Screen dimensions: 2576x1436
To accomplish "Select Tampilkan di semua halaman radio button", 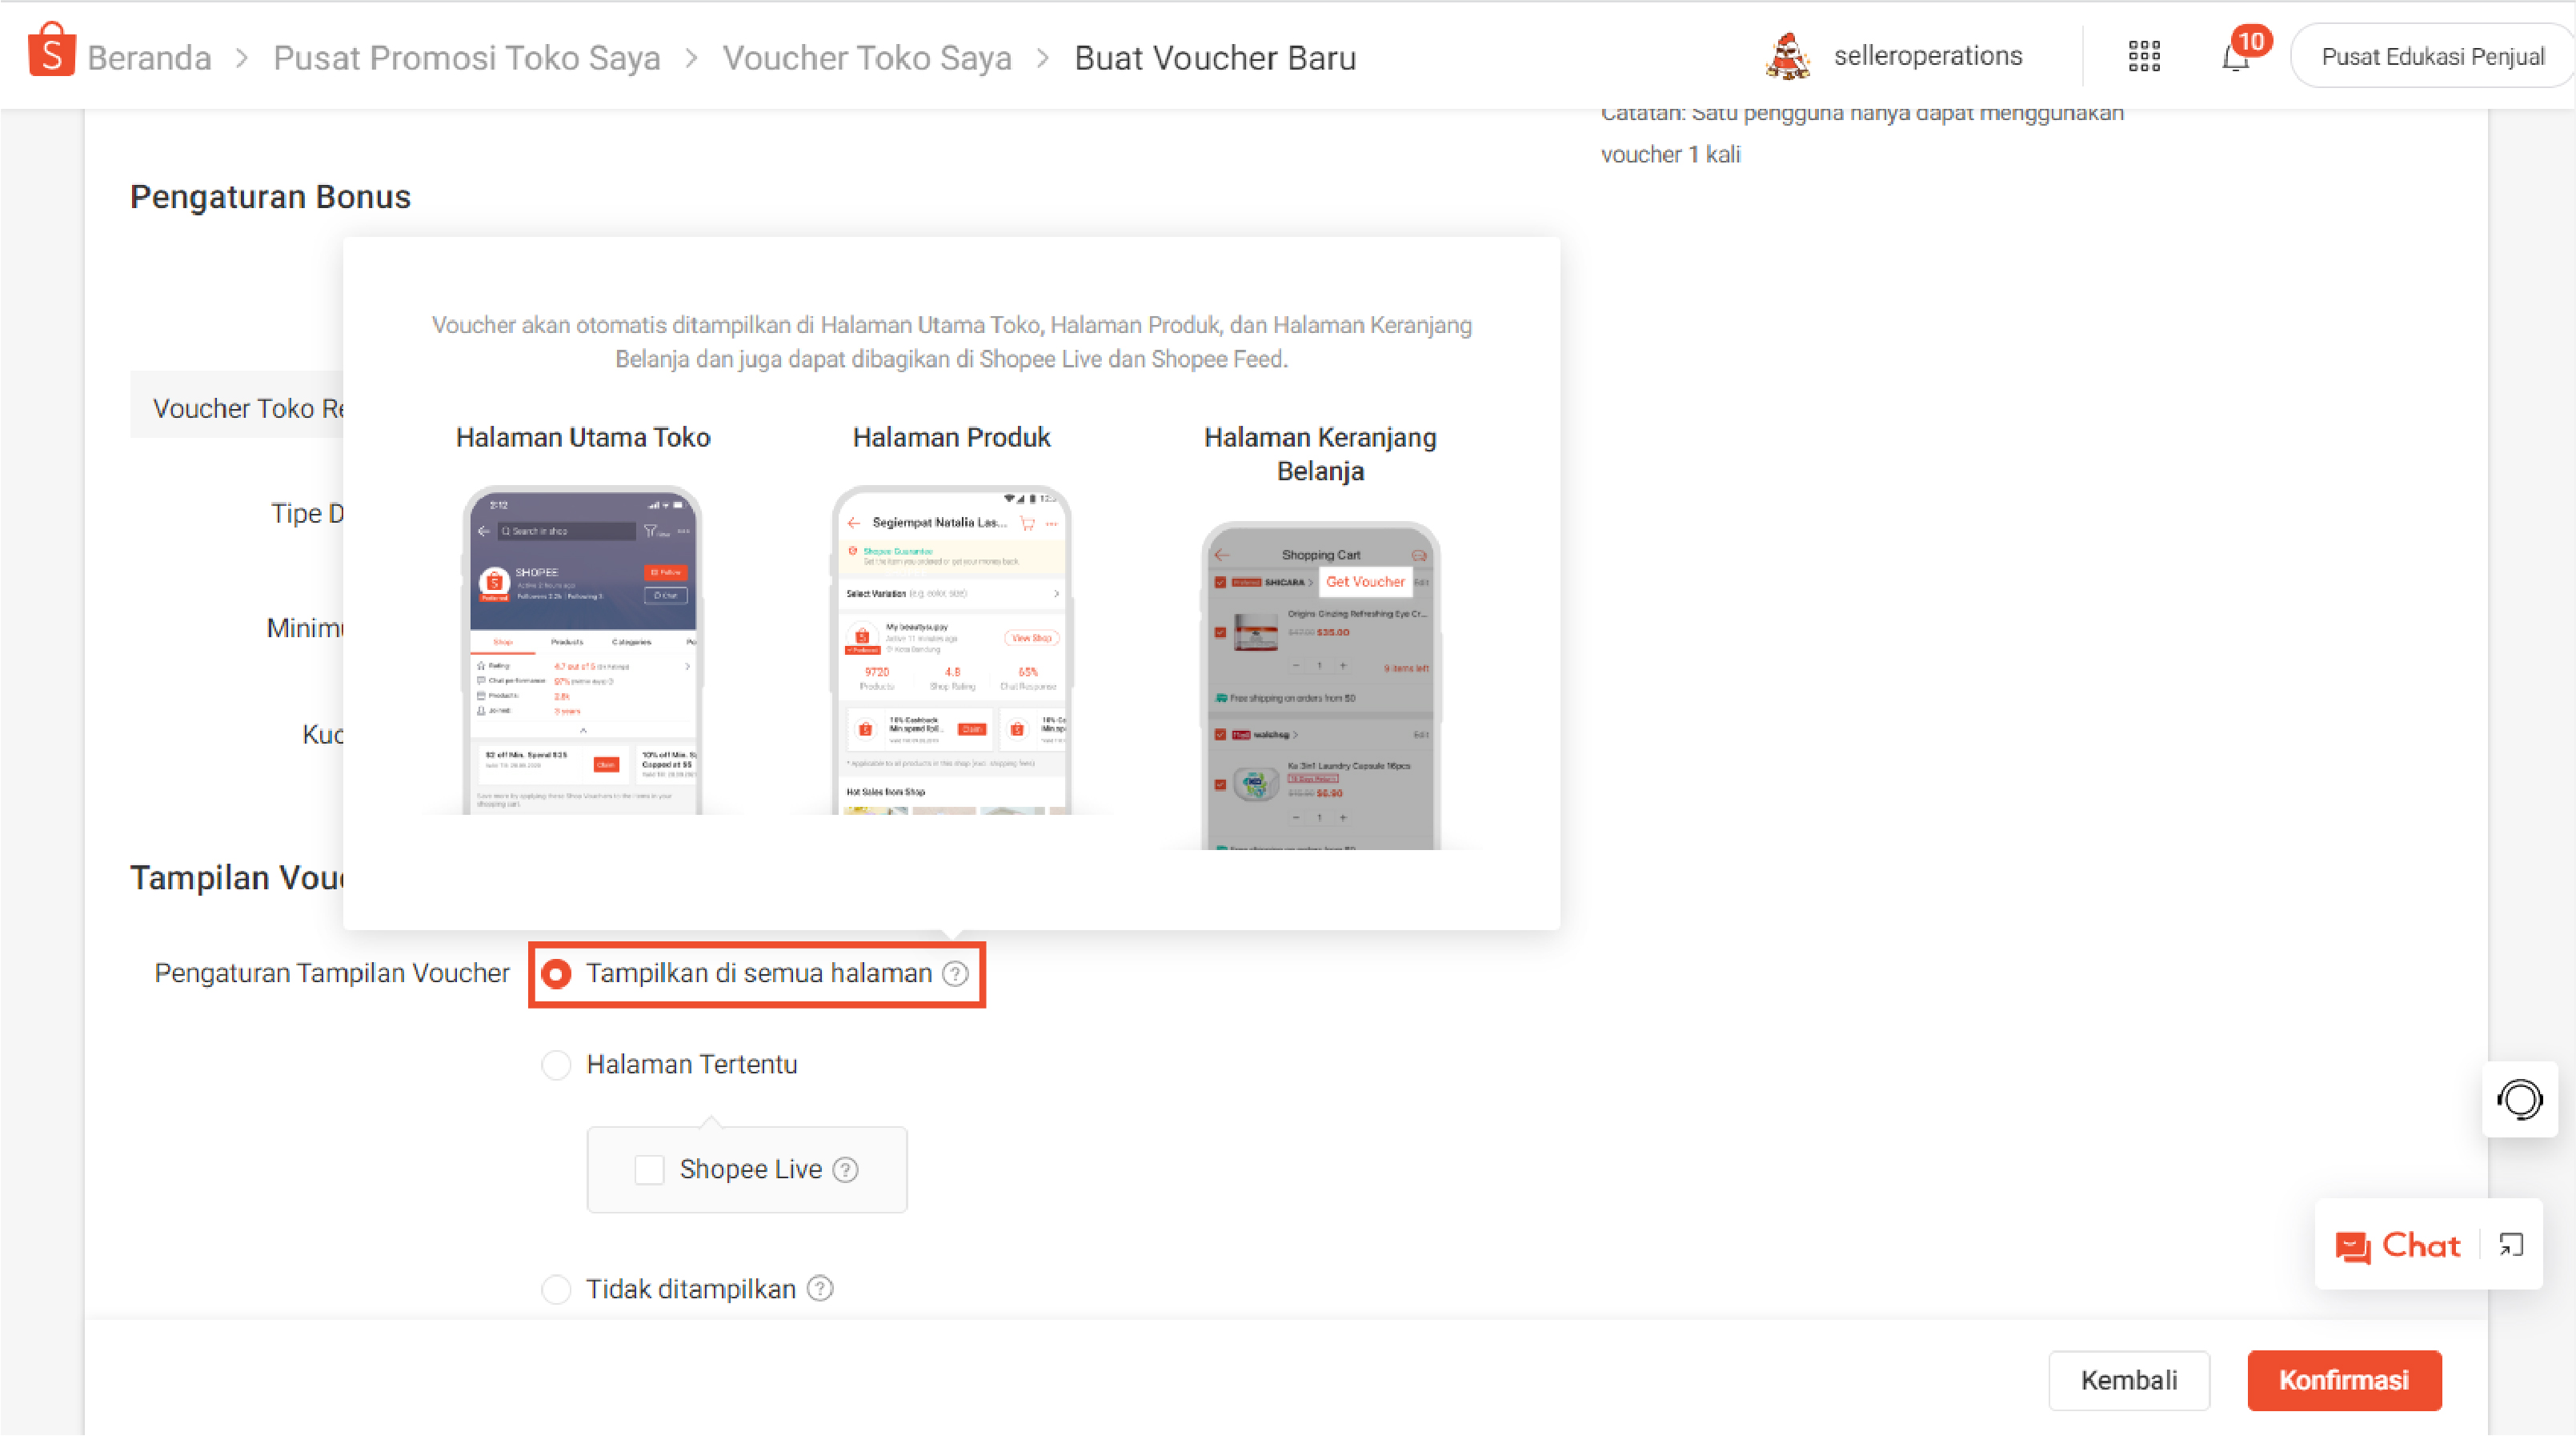I will pos(557,974).
